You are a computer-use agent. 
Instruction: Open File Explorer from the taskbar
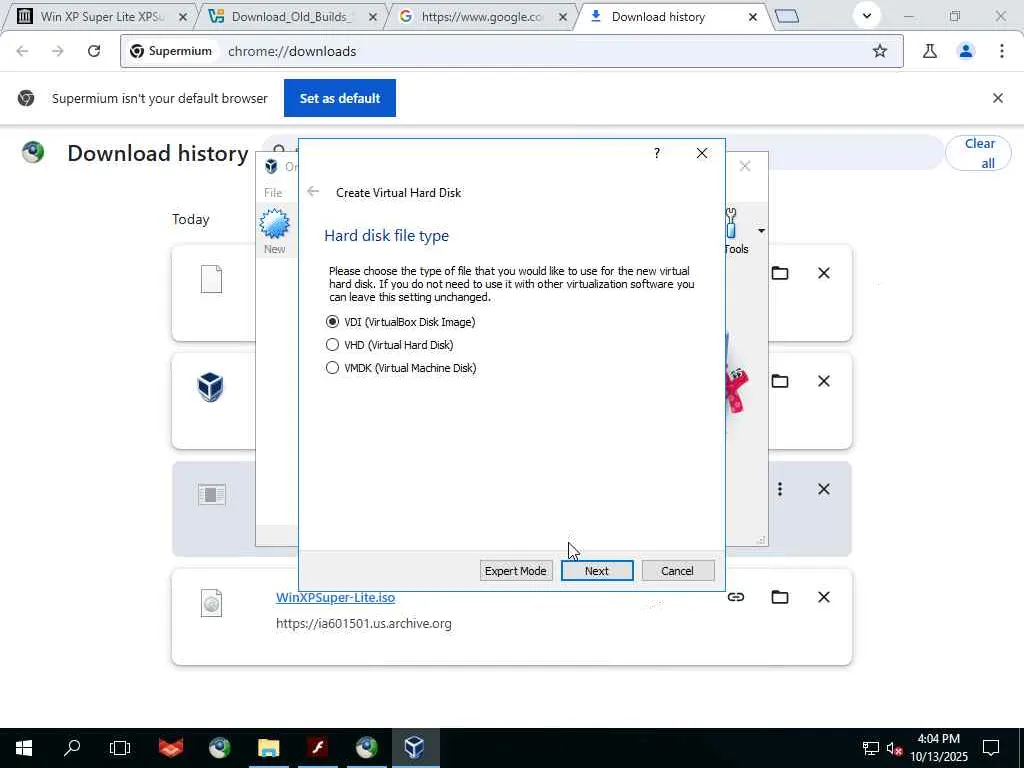click(x=268, y=748)
